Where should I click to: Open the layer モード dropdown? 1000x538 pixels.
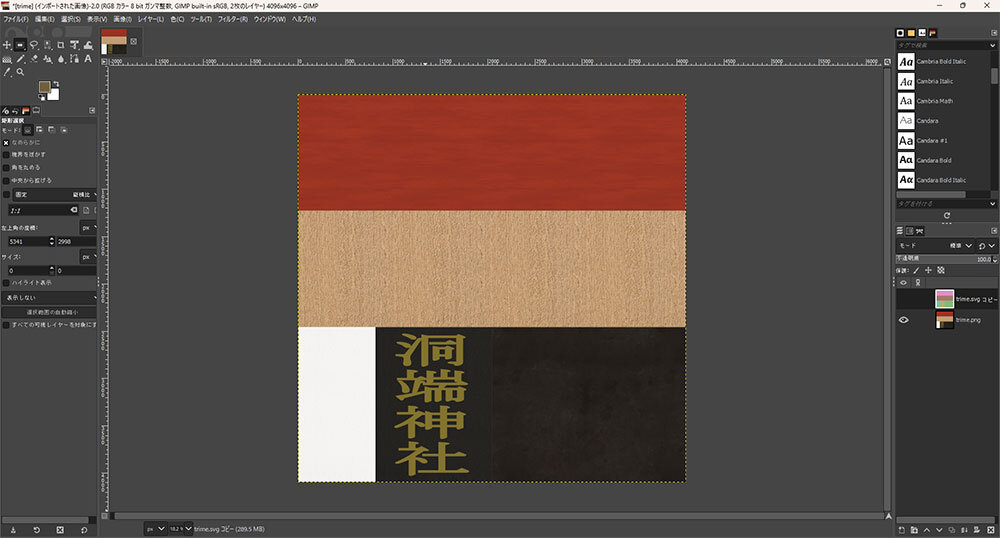tap(934, 246)
